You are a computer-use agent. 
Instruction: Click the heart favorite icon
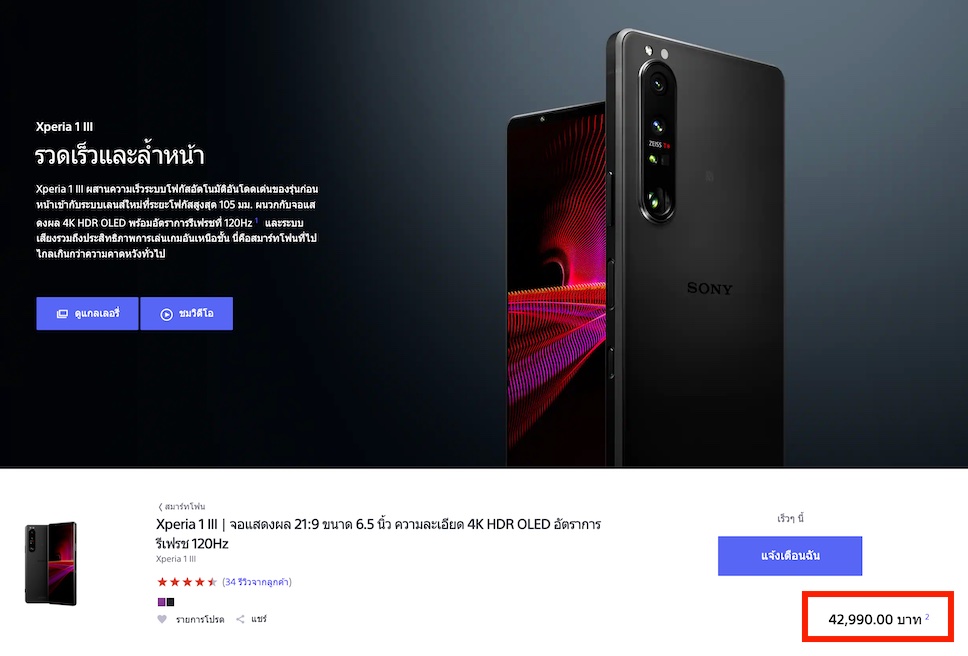pyautogui.click(x=162, y=619)
